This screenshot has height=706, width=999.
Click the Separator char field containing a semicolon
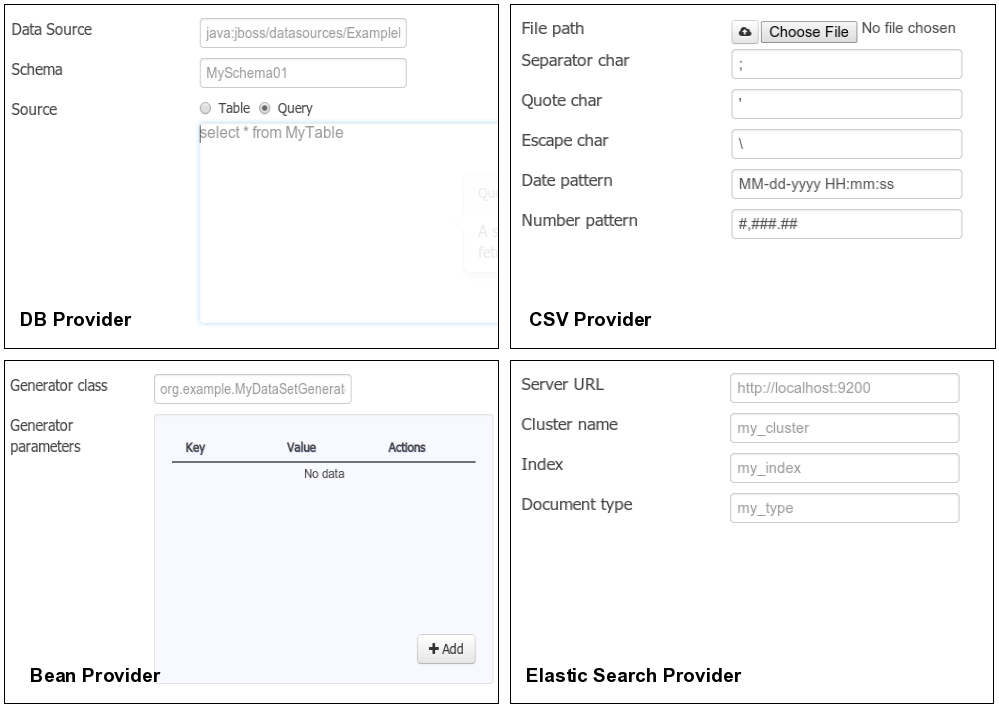tap(846, 63)
